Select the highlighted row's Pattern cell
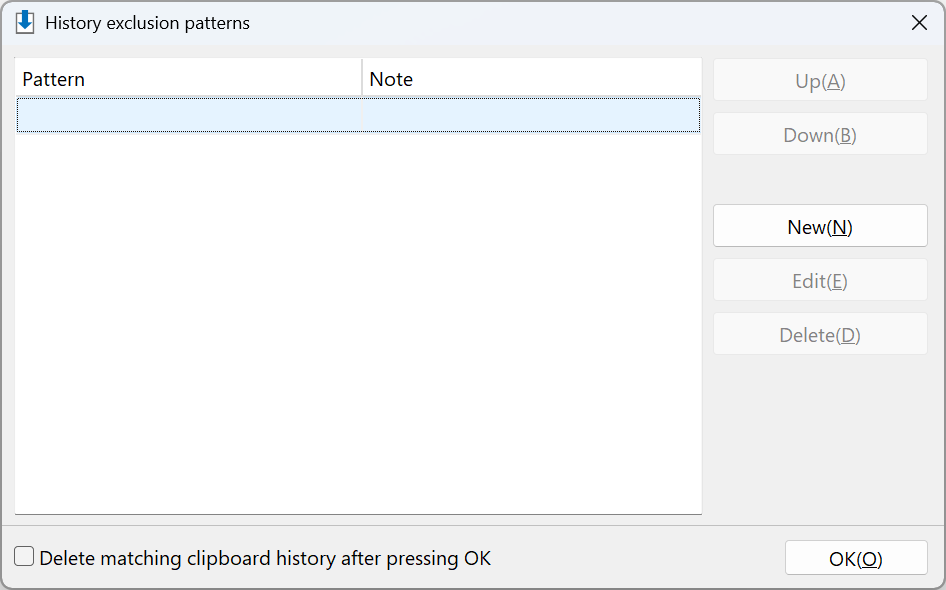 point(189,115)
